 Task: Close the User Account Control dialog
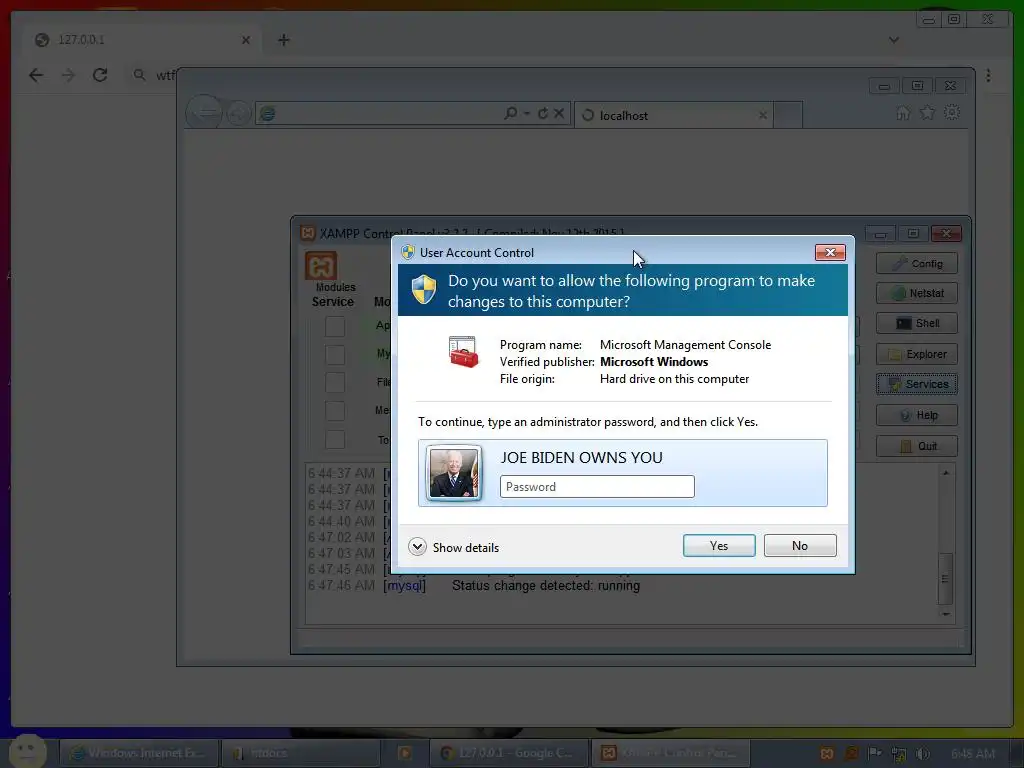(x=830, y=252)
